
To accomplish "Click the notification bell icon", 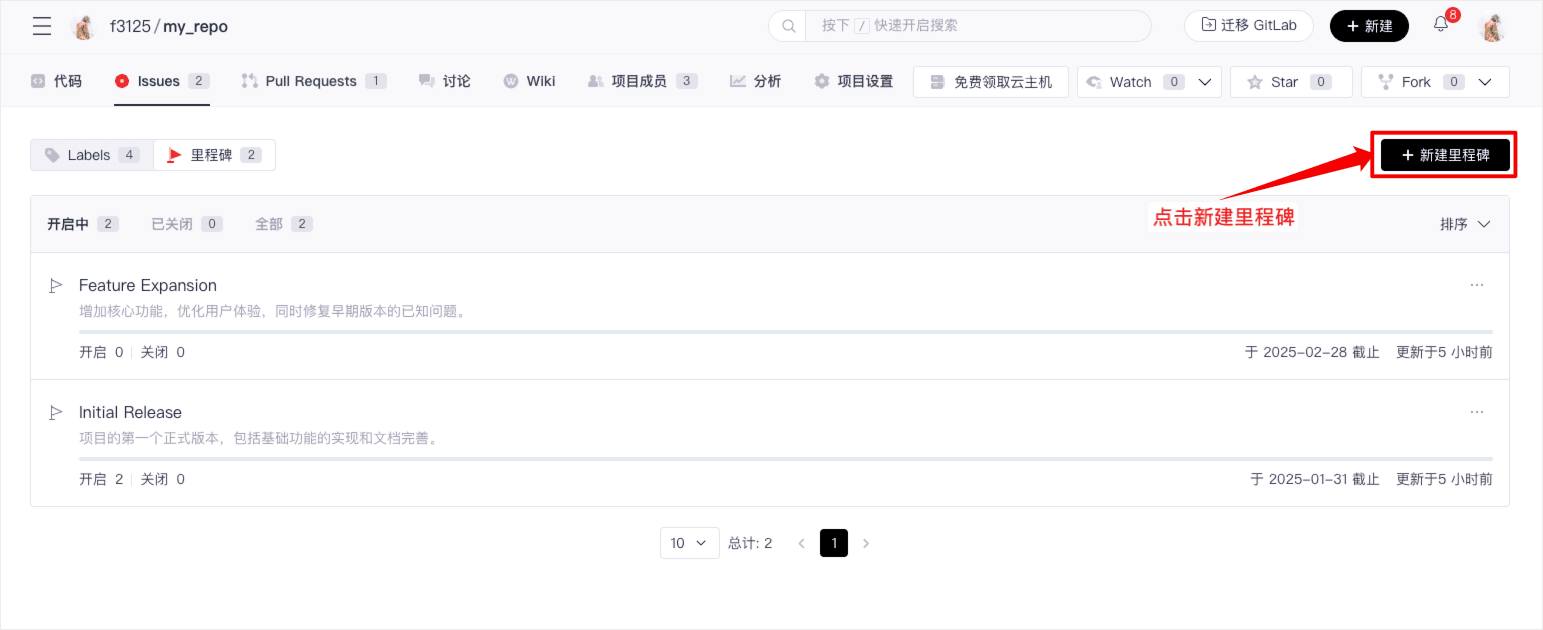I will coord(1441,25).
